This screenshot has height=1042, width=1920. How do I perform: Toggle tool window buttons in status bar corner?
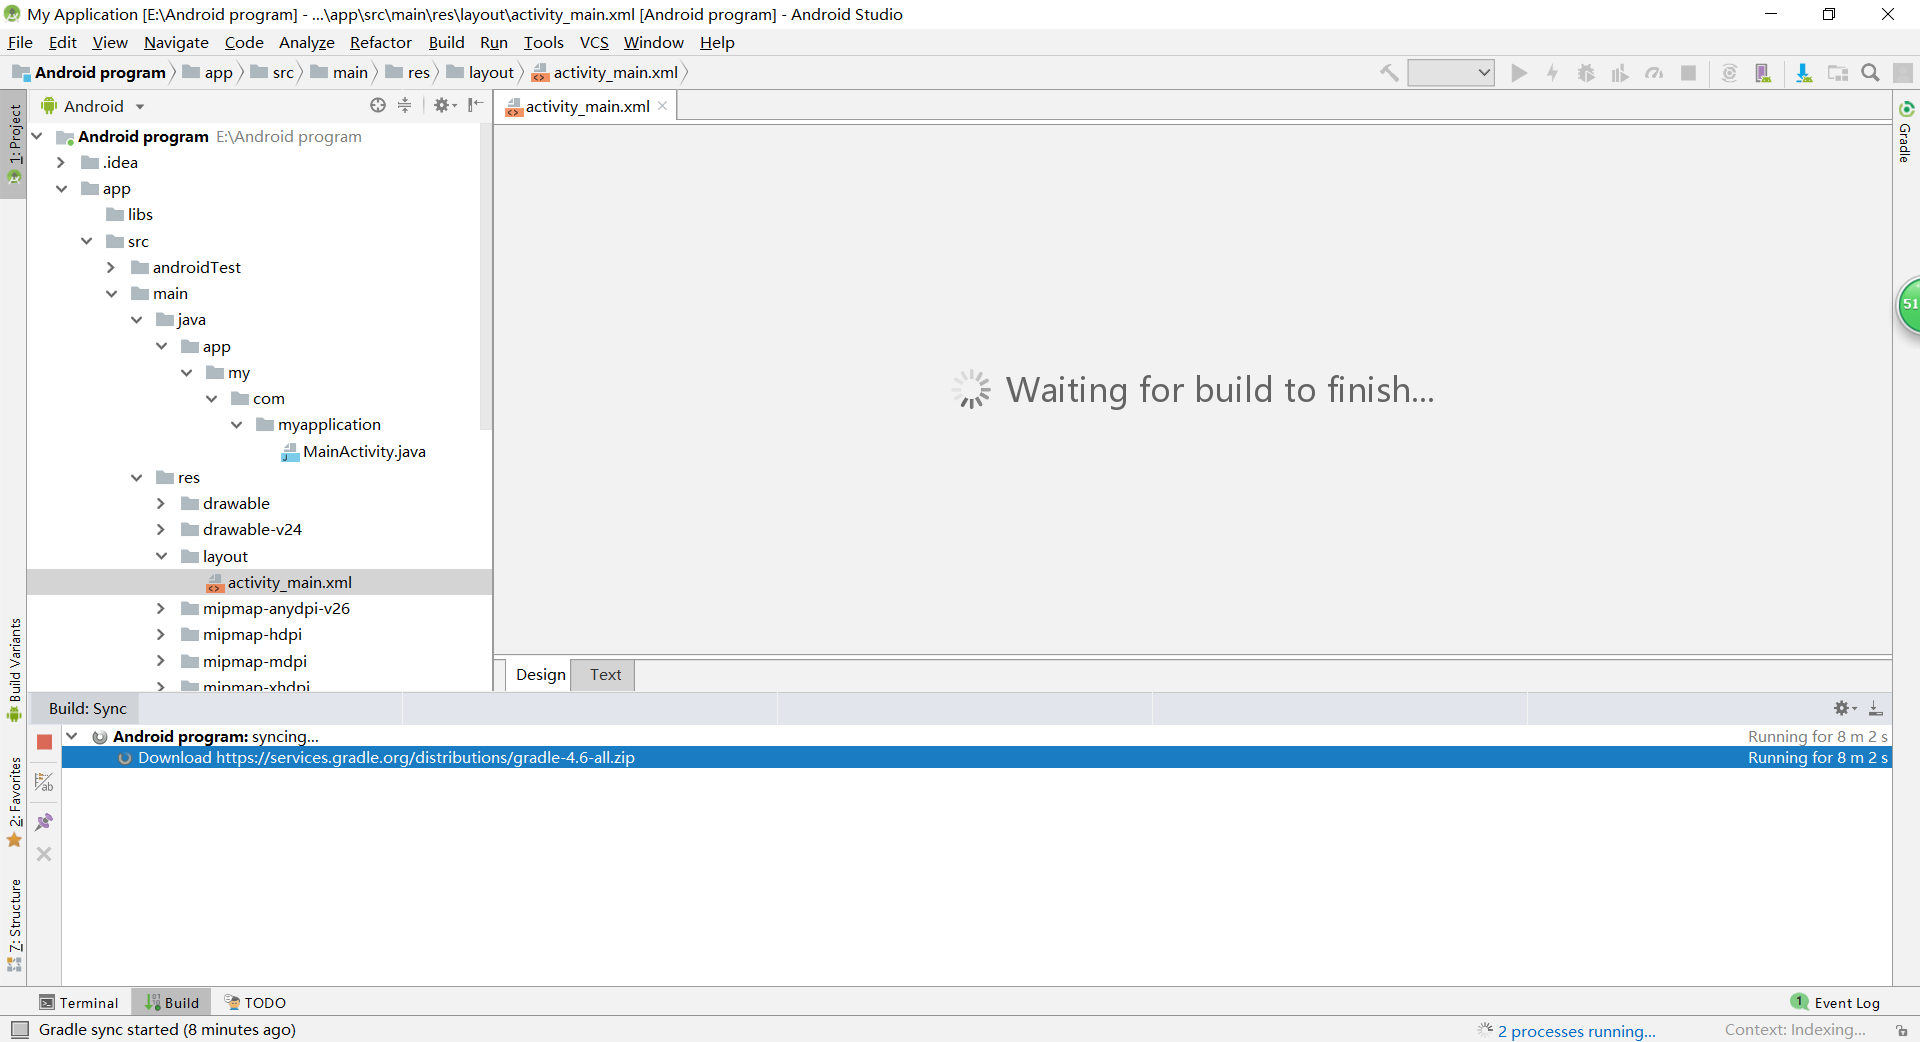tap(19, 1030)
